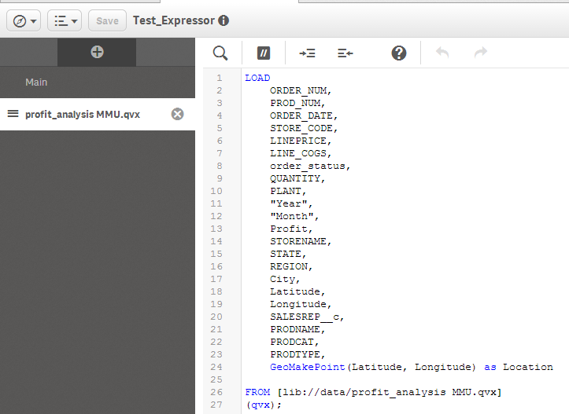
Task: Open the script syntax help
Action: 399,53
